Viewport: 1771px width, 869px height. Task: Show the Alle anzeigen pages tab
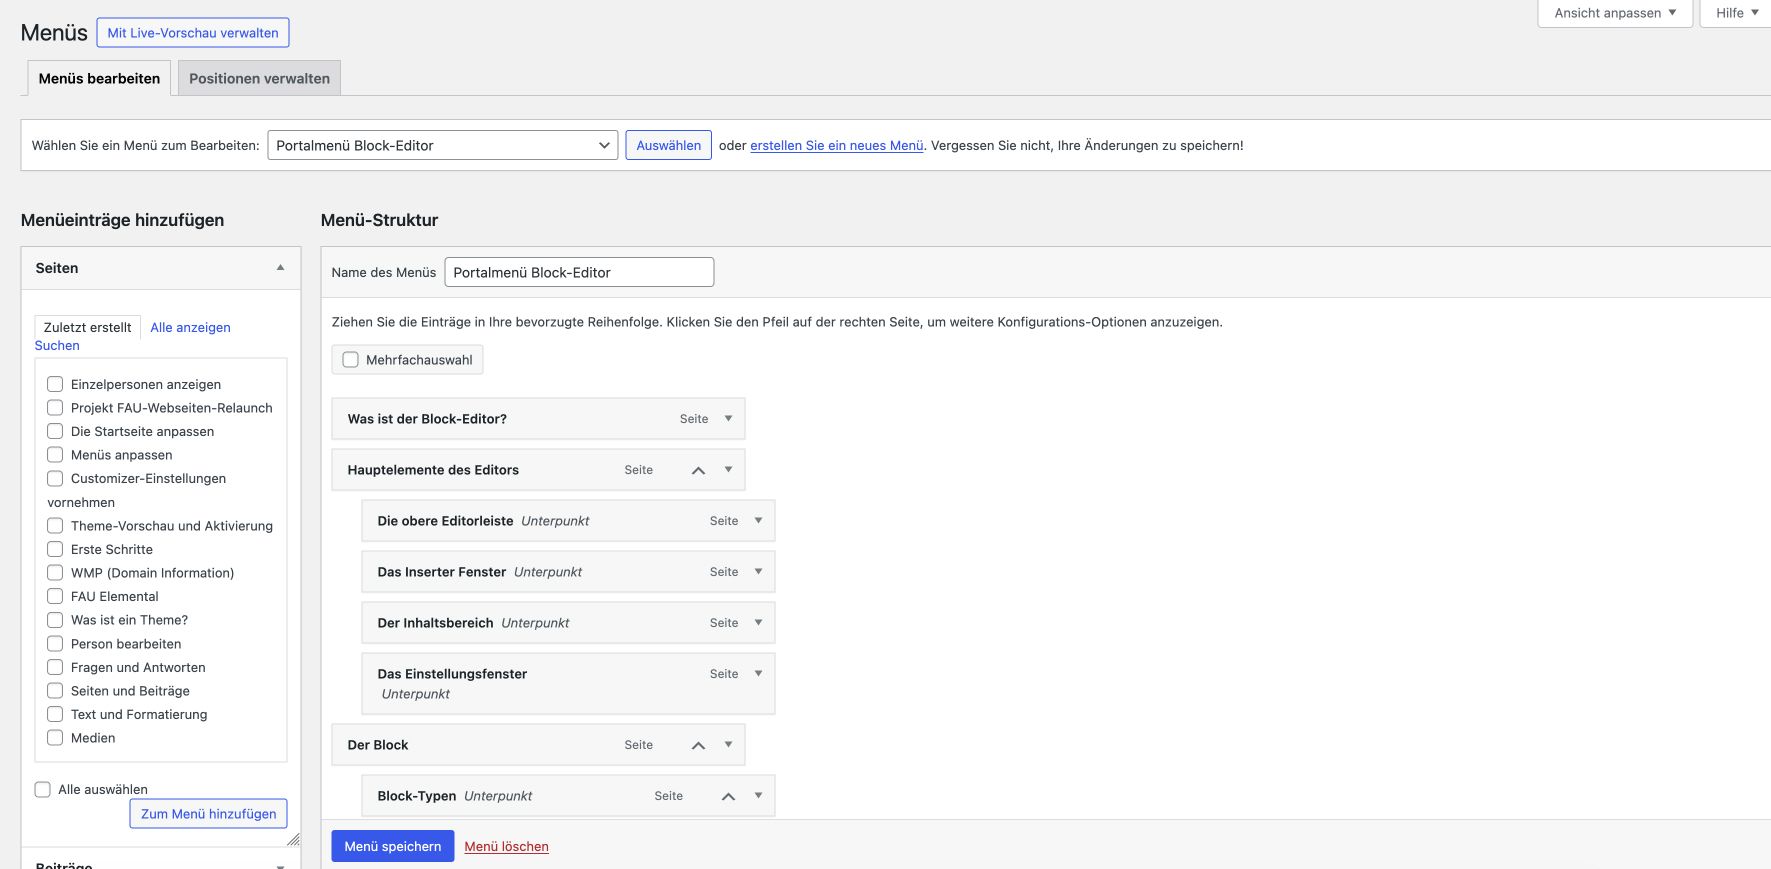(190, 328)
